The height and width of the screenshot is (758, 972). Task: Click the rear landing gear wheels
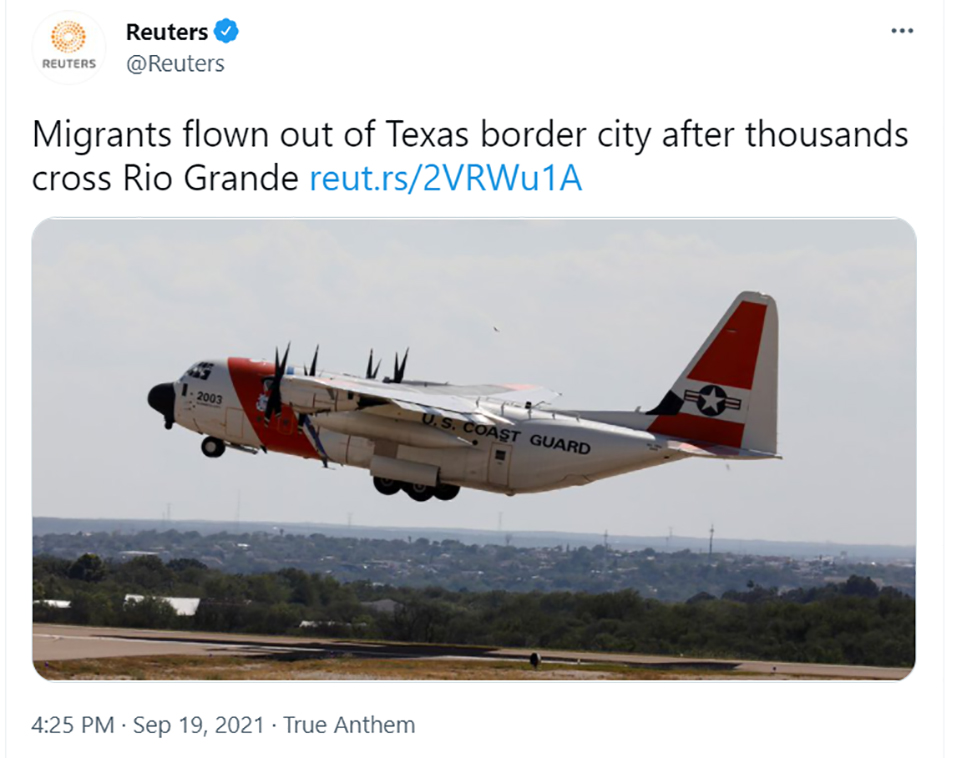tap(417, 488)
